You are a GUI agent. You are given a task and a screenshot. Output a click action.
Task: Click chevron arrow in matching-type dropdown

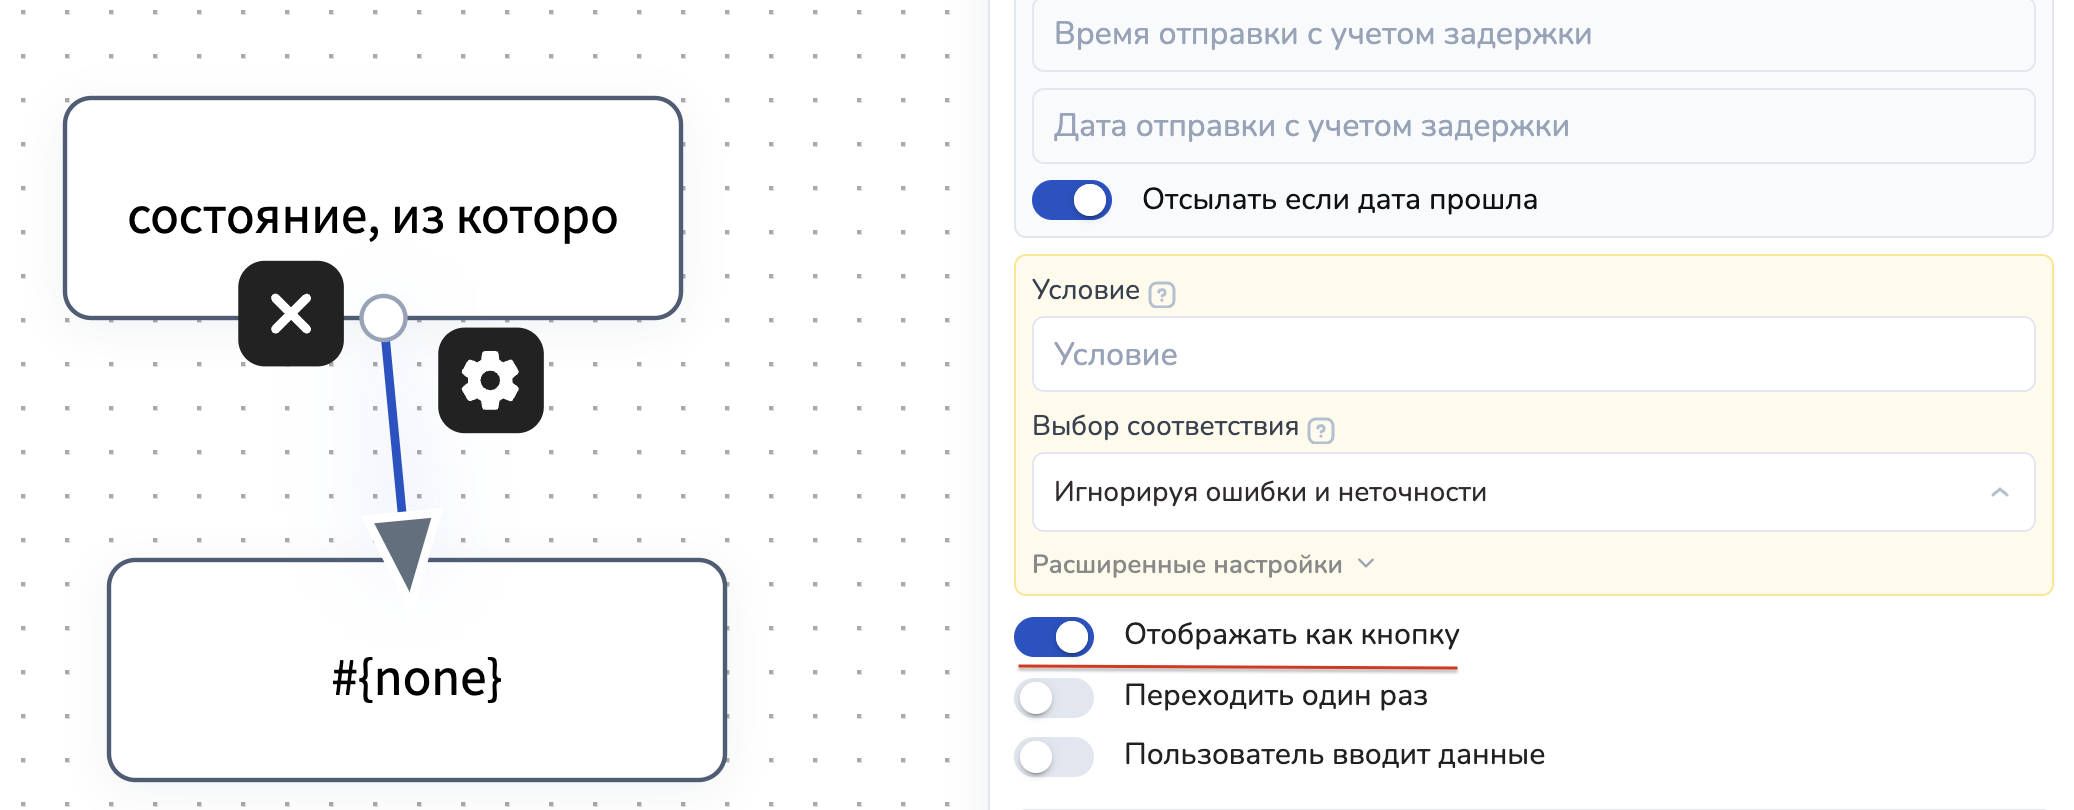pyautogui.click(x=1999, y=492)
